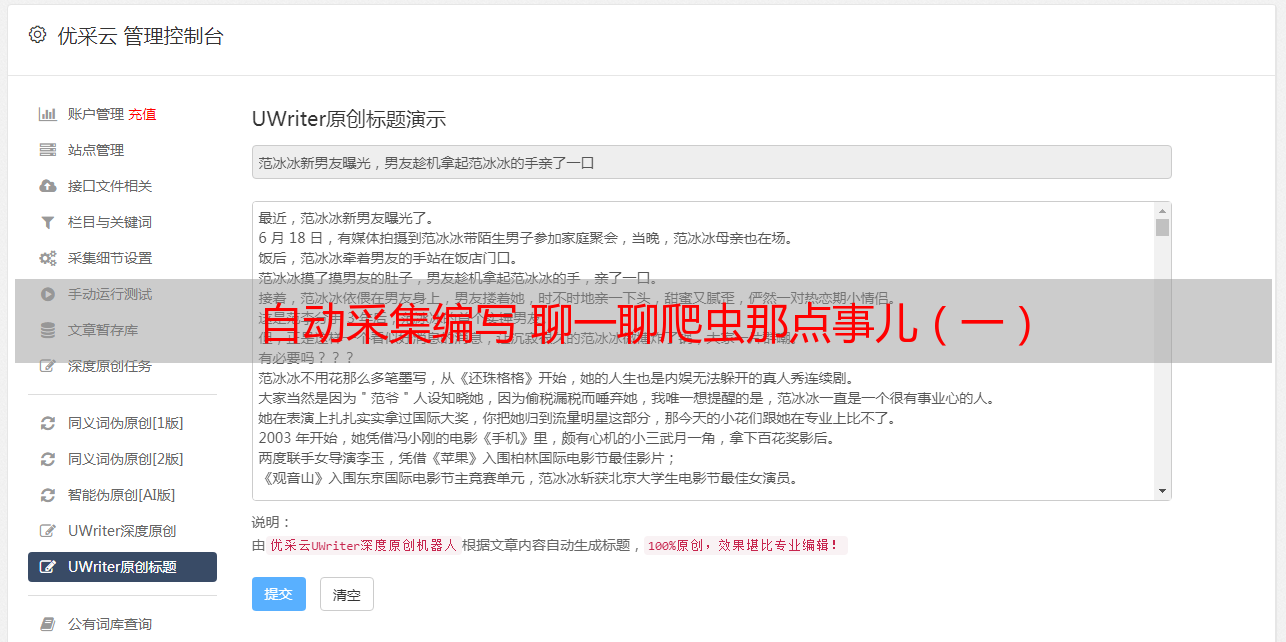
Task: Click the refresh icon for 同义词伪原创[2版]
Action: [47, 459]
